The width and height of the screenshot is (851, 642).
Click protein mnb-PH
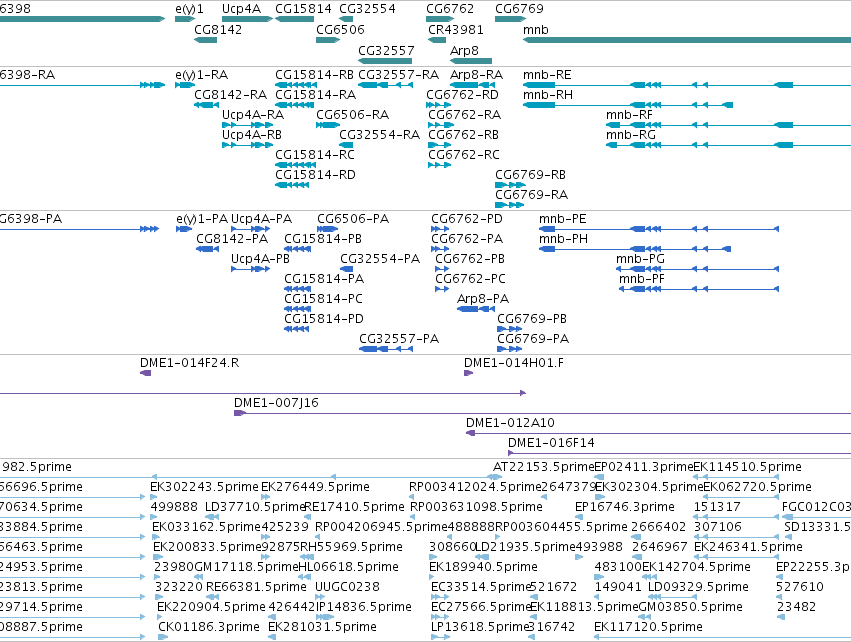point(563,239)
